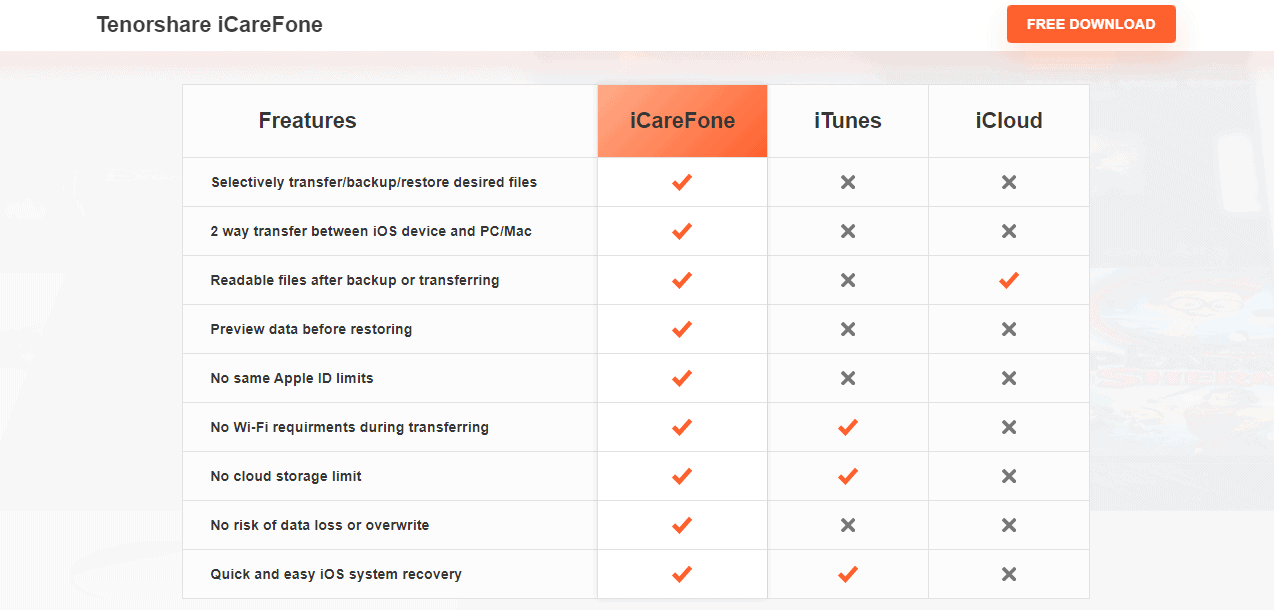Click iCareFone checkmark for No same Apple ID limits
The image size is (1274, 610).
[x=682, y=378]
